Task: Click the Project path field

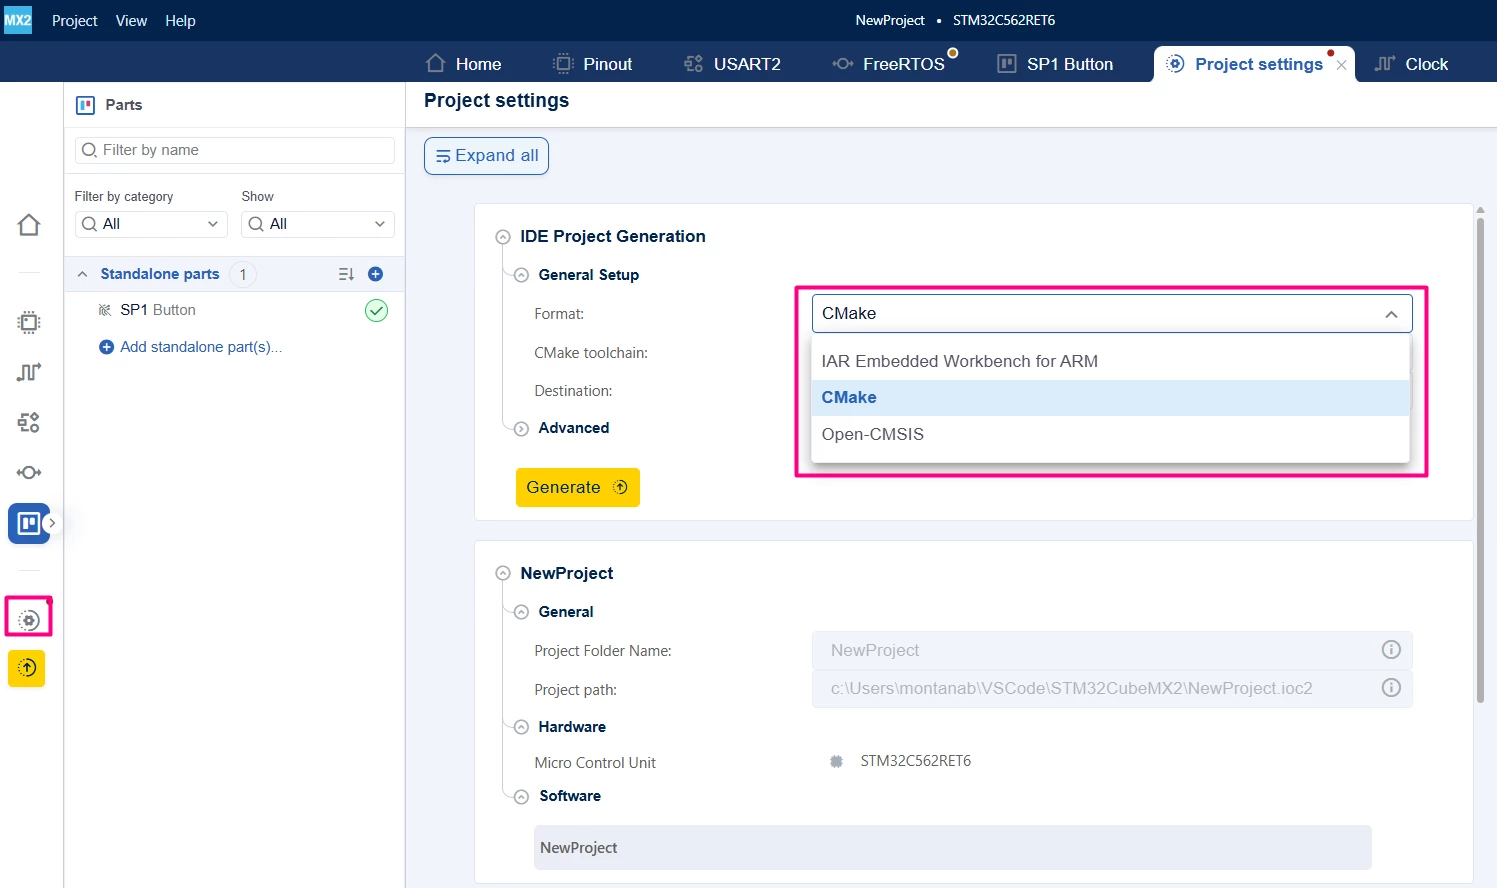Action: (x=1112, y=688)
